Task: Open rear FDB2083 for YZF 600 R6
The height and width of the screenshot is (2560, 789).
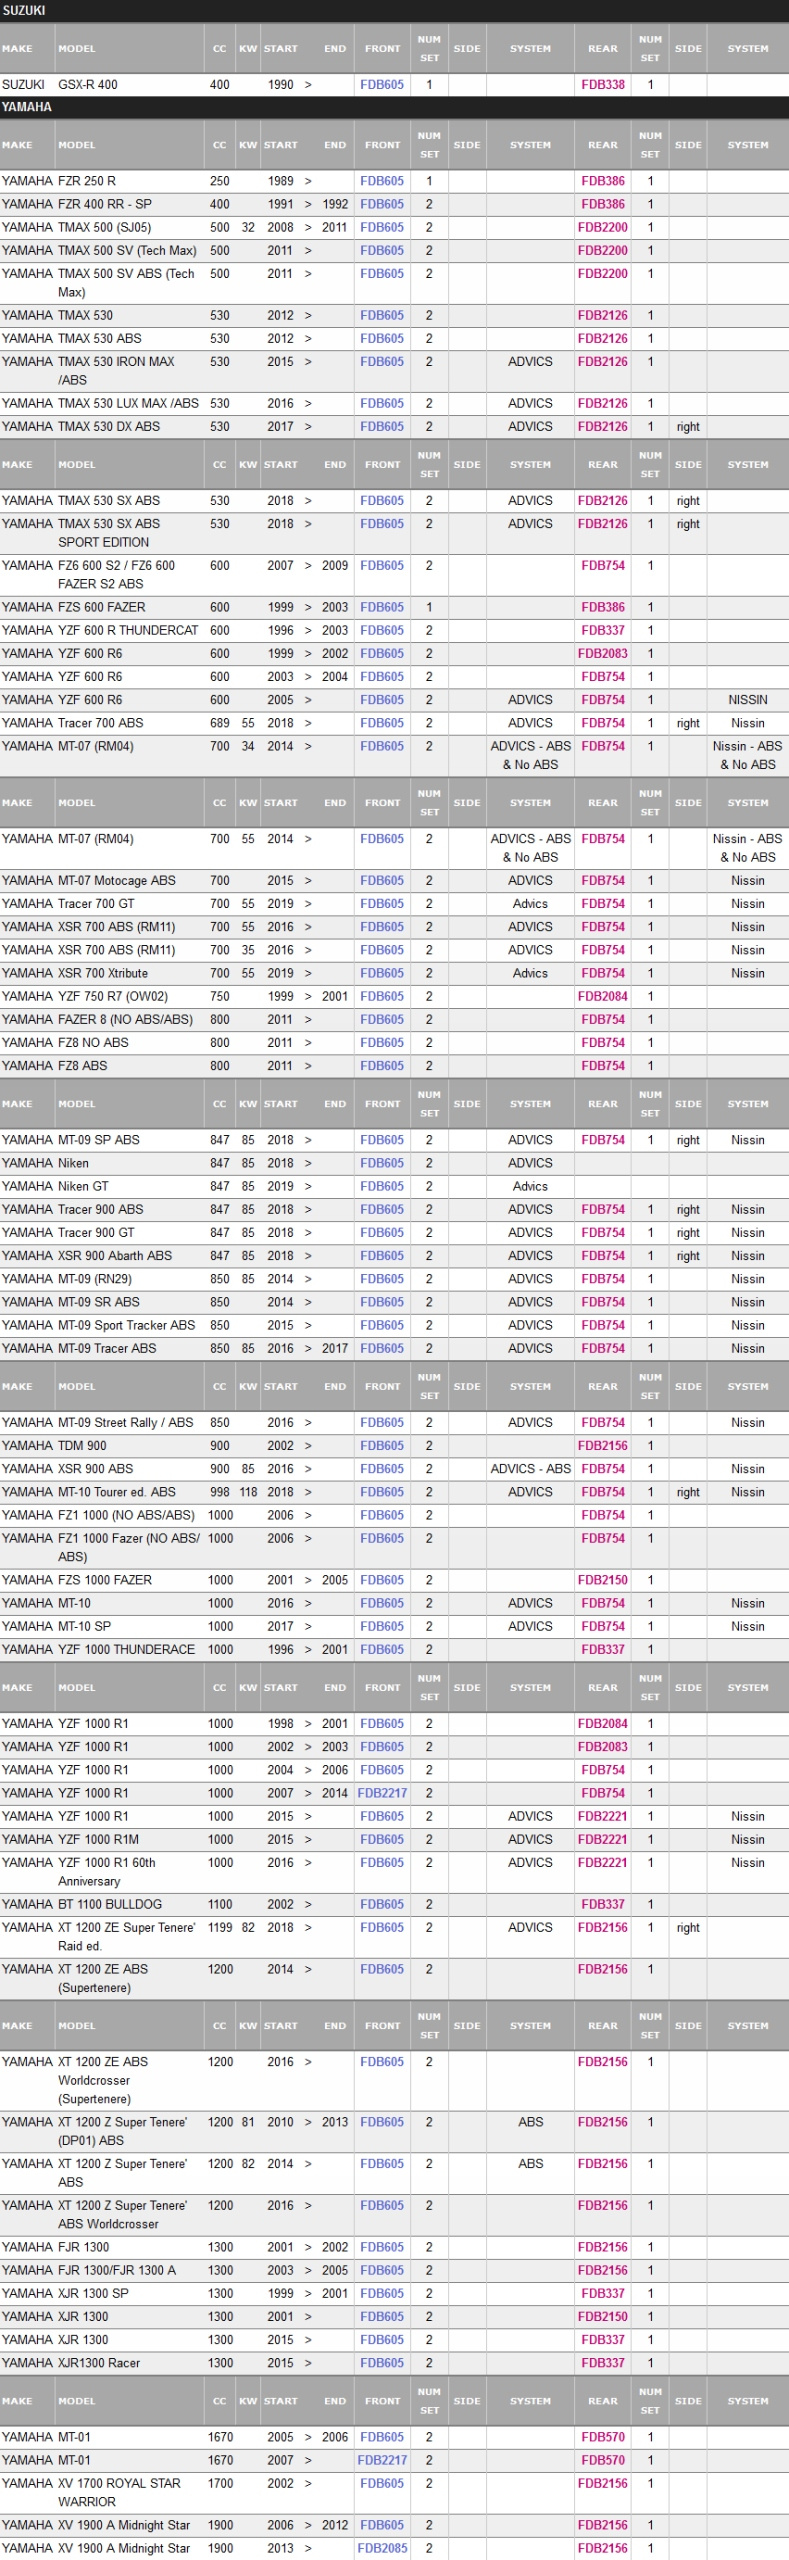Action: pyautogui.click(x=603, y=653)
